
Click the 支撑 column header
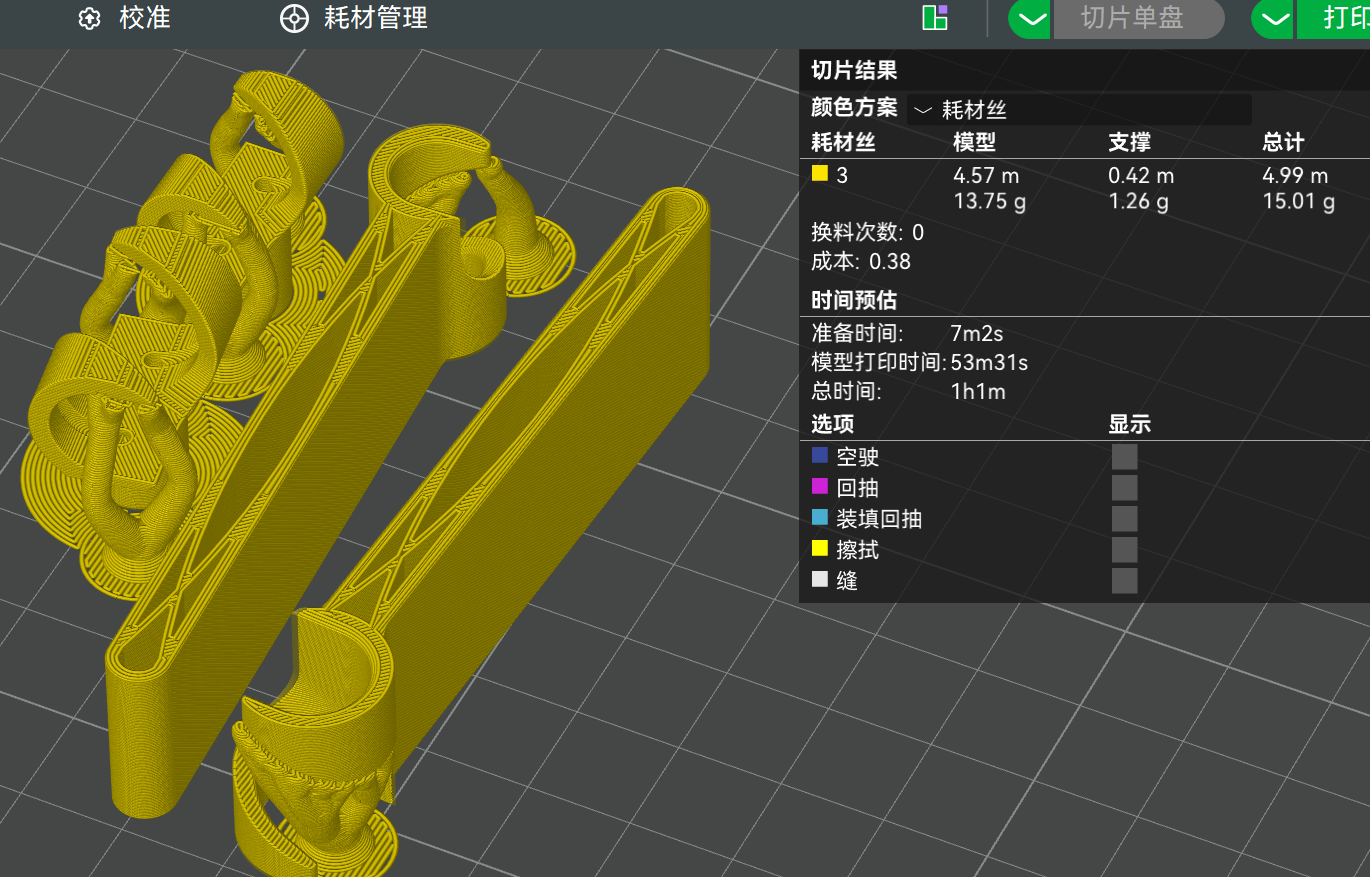coord(1129,143)
